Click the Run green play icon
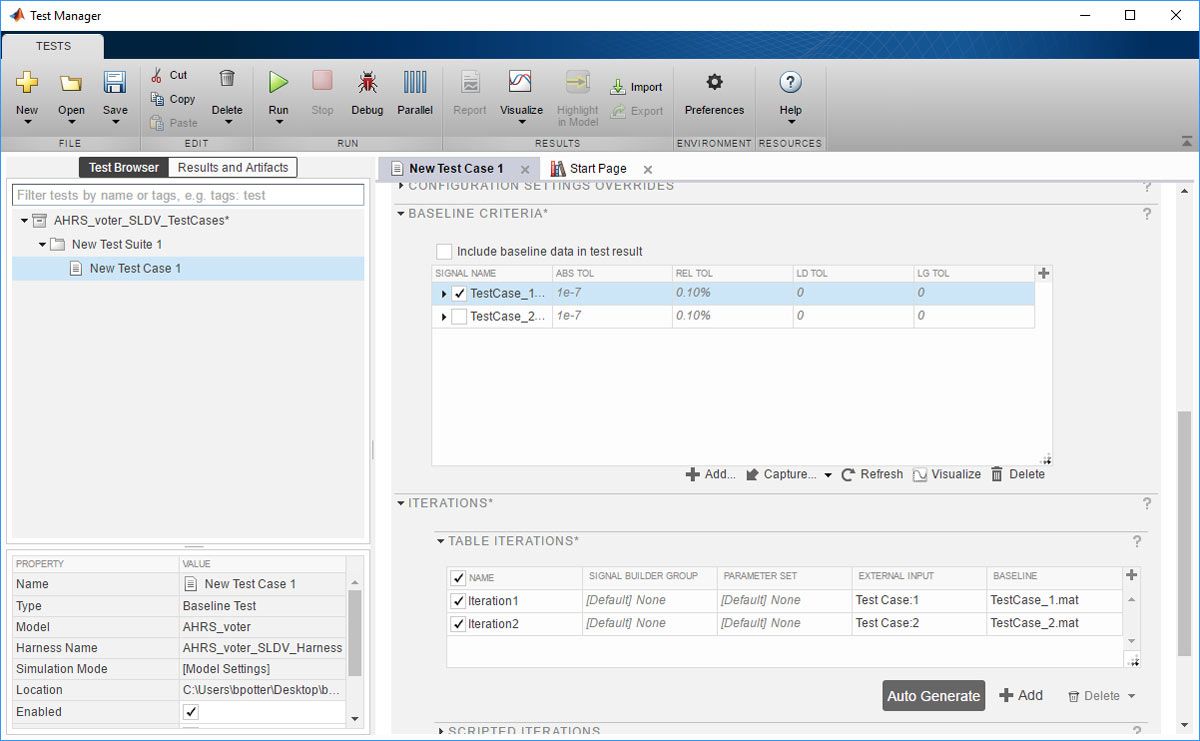 point(278,83)
